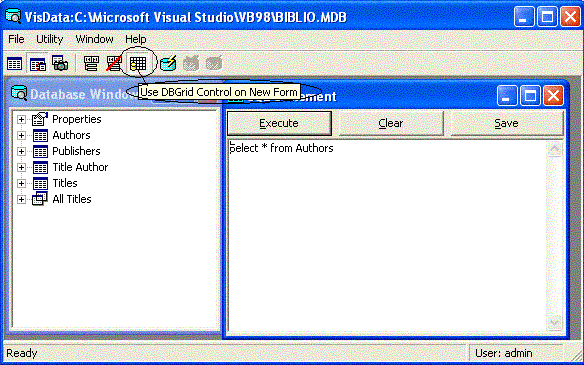Expand the Title Author table node
Image resolution: width=584 pixels, height=365 pixels.
21,168
